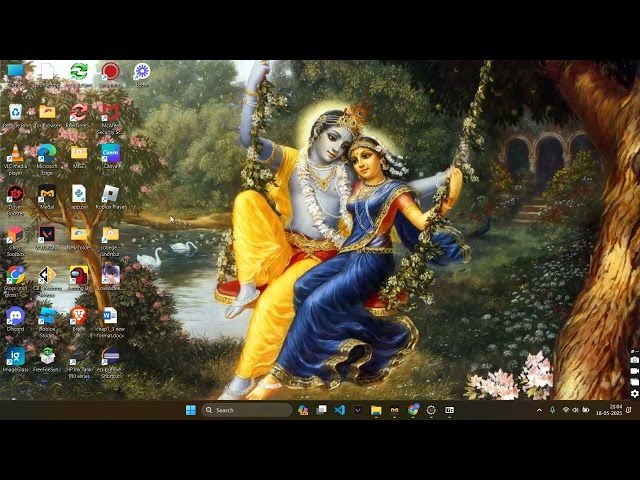Open the clock and date flyout
The height and width of the screenshot is (480, 640).
pyautogui.click(x=609, y=410)
